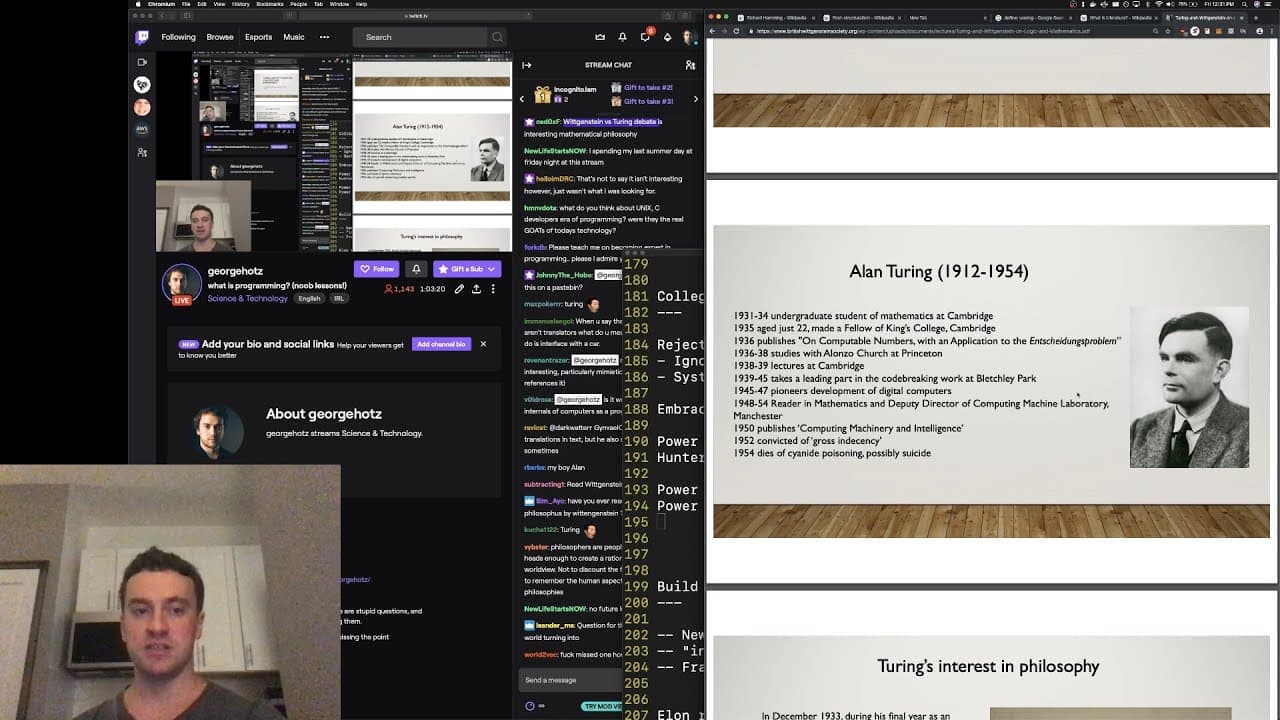Image resolution: width=1280 pixels, height=720 pixels.
Task: Open the Esports tab on Twitch
Action: click(x=258, y=37)
